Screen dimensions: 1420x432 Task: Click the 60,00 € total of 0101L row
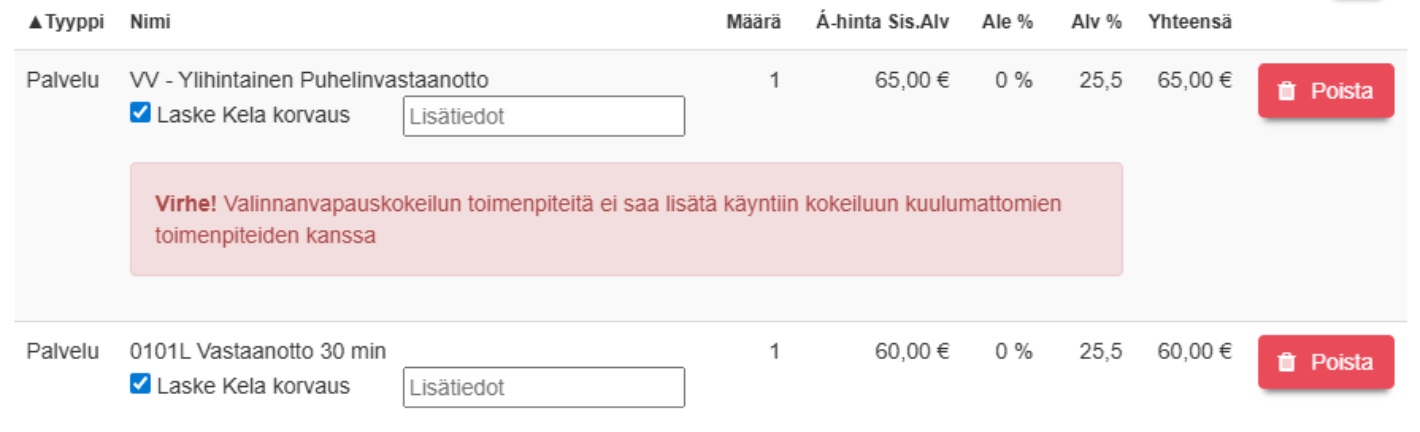click(x=1194, y=351)
